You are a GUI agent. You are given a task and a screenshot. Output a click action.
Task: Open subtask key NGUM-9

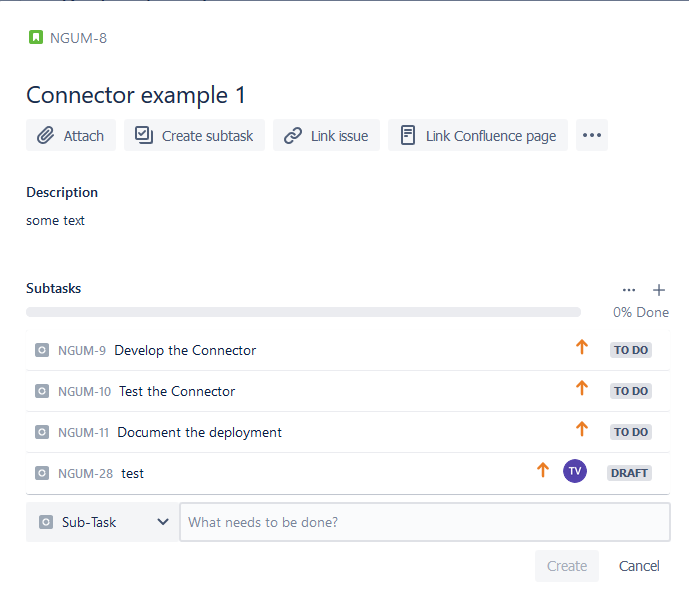point(82,351)
